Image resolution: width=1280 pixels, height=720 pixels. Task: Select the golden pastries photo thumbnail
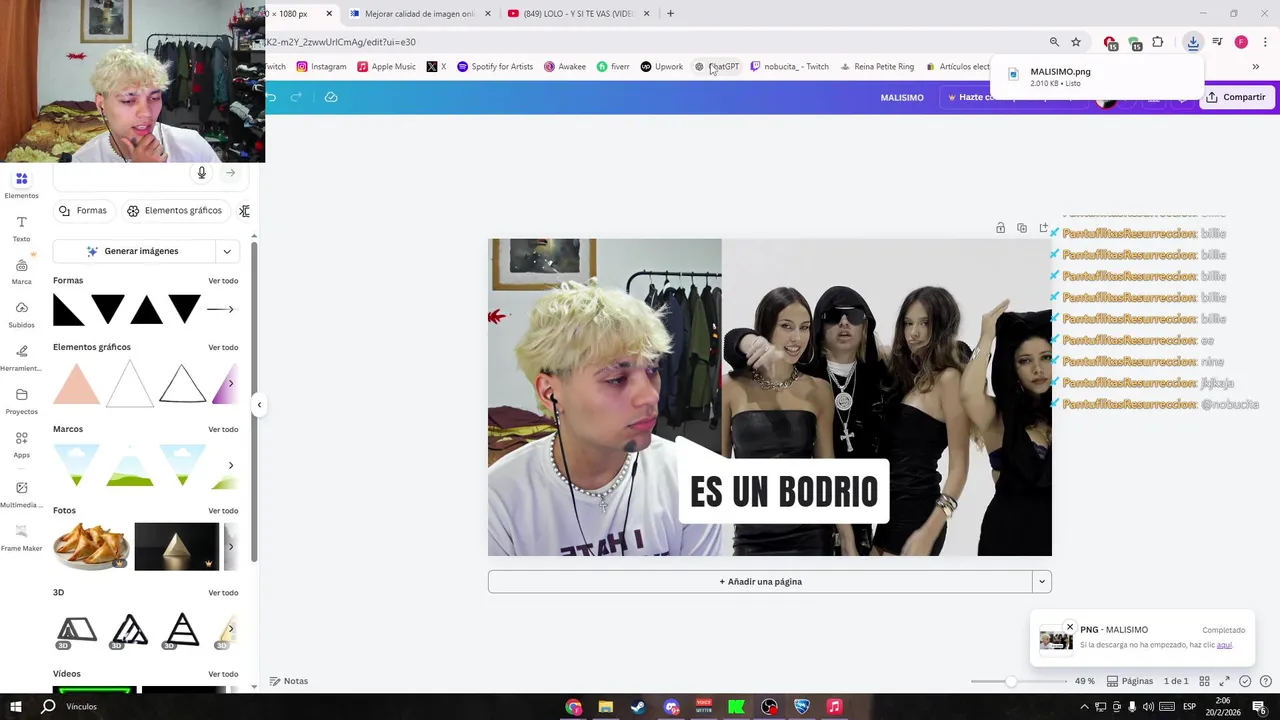point(91,546)
